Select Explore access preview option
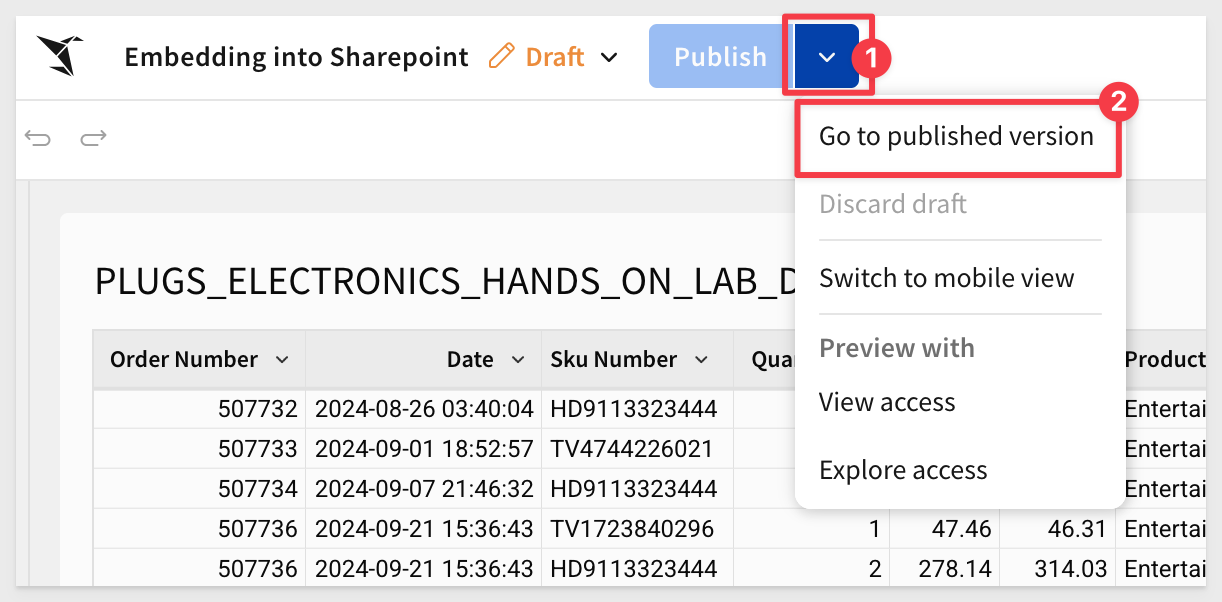The height and width of the screenshot is (602, 1222). (x=903, y=470)
